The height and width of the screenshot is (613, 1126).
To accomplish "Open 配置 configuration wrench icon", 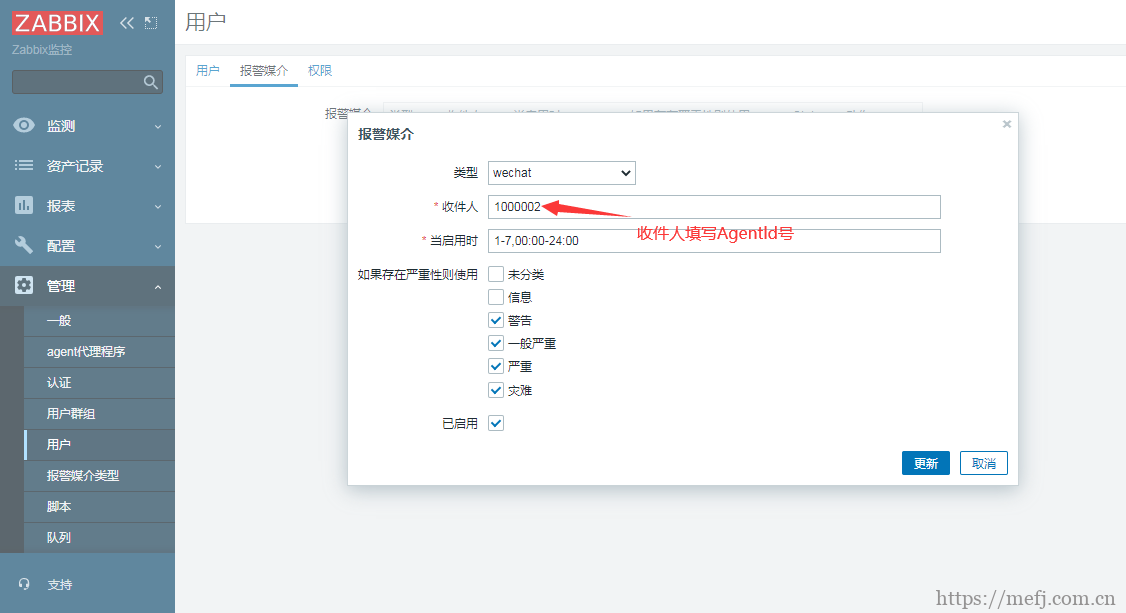I will point(24,246).
